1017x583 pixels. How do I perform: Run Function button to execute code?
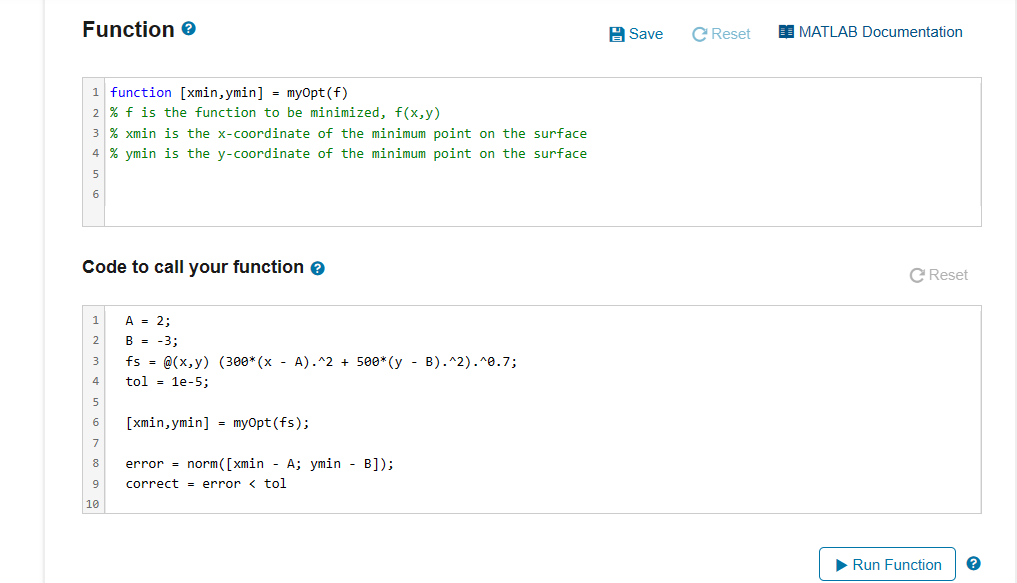pos(887,564)
